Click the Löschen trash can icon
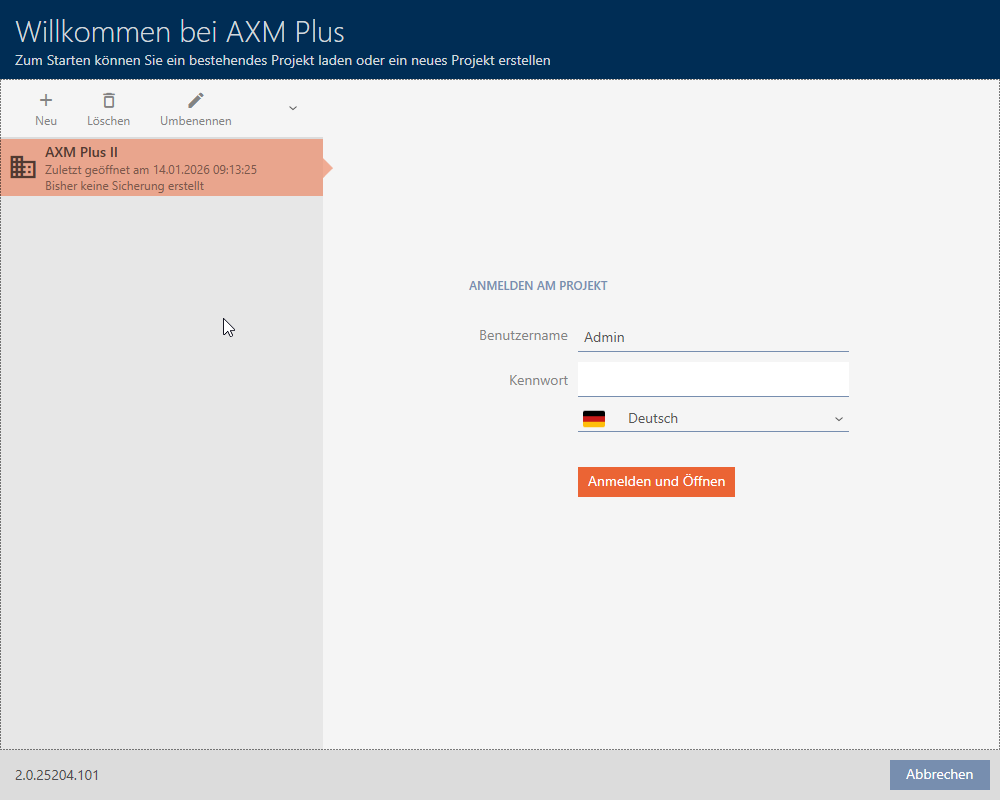This screenshot has height=800, width=1000. (x=108, y=100)
